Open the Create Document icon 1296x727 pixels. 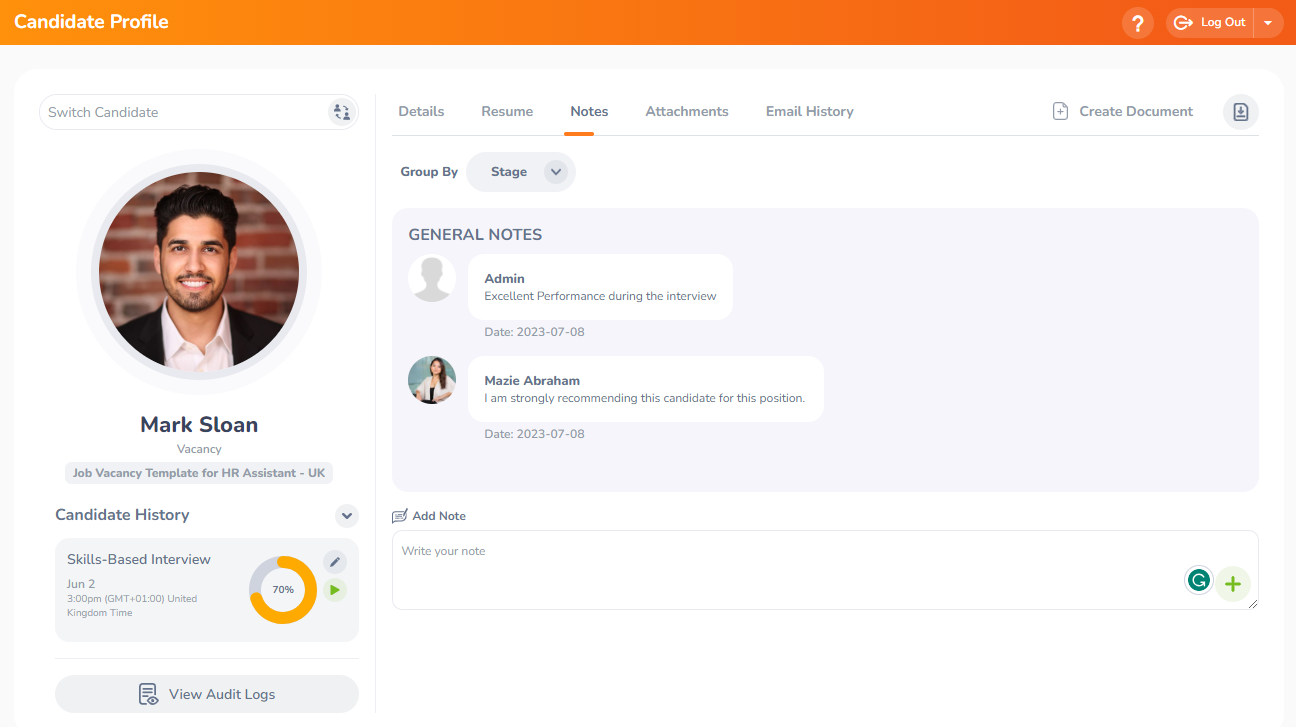pyautogui.click(x=1060, y=111)
